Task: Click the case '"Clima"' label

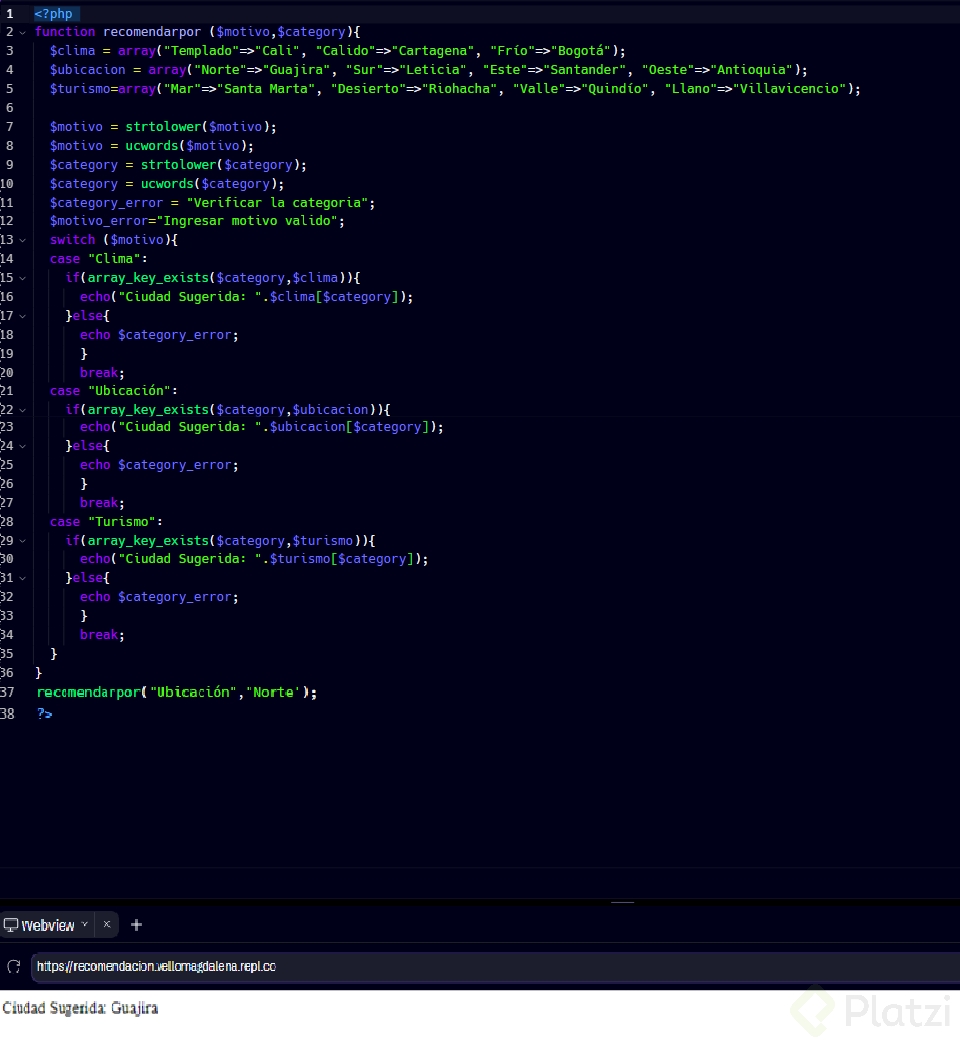Action: tap(114, 259)
